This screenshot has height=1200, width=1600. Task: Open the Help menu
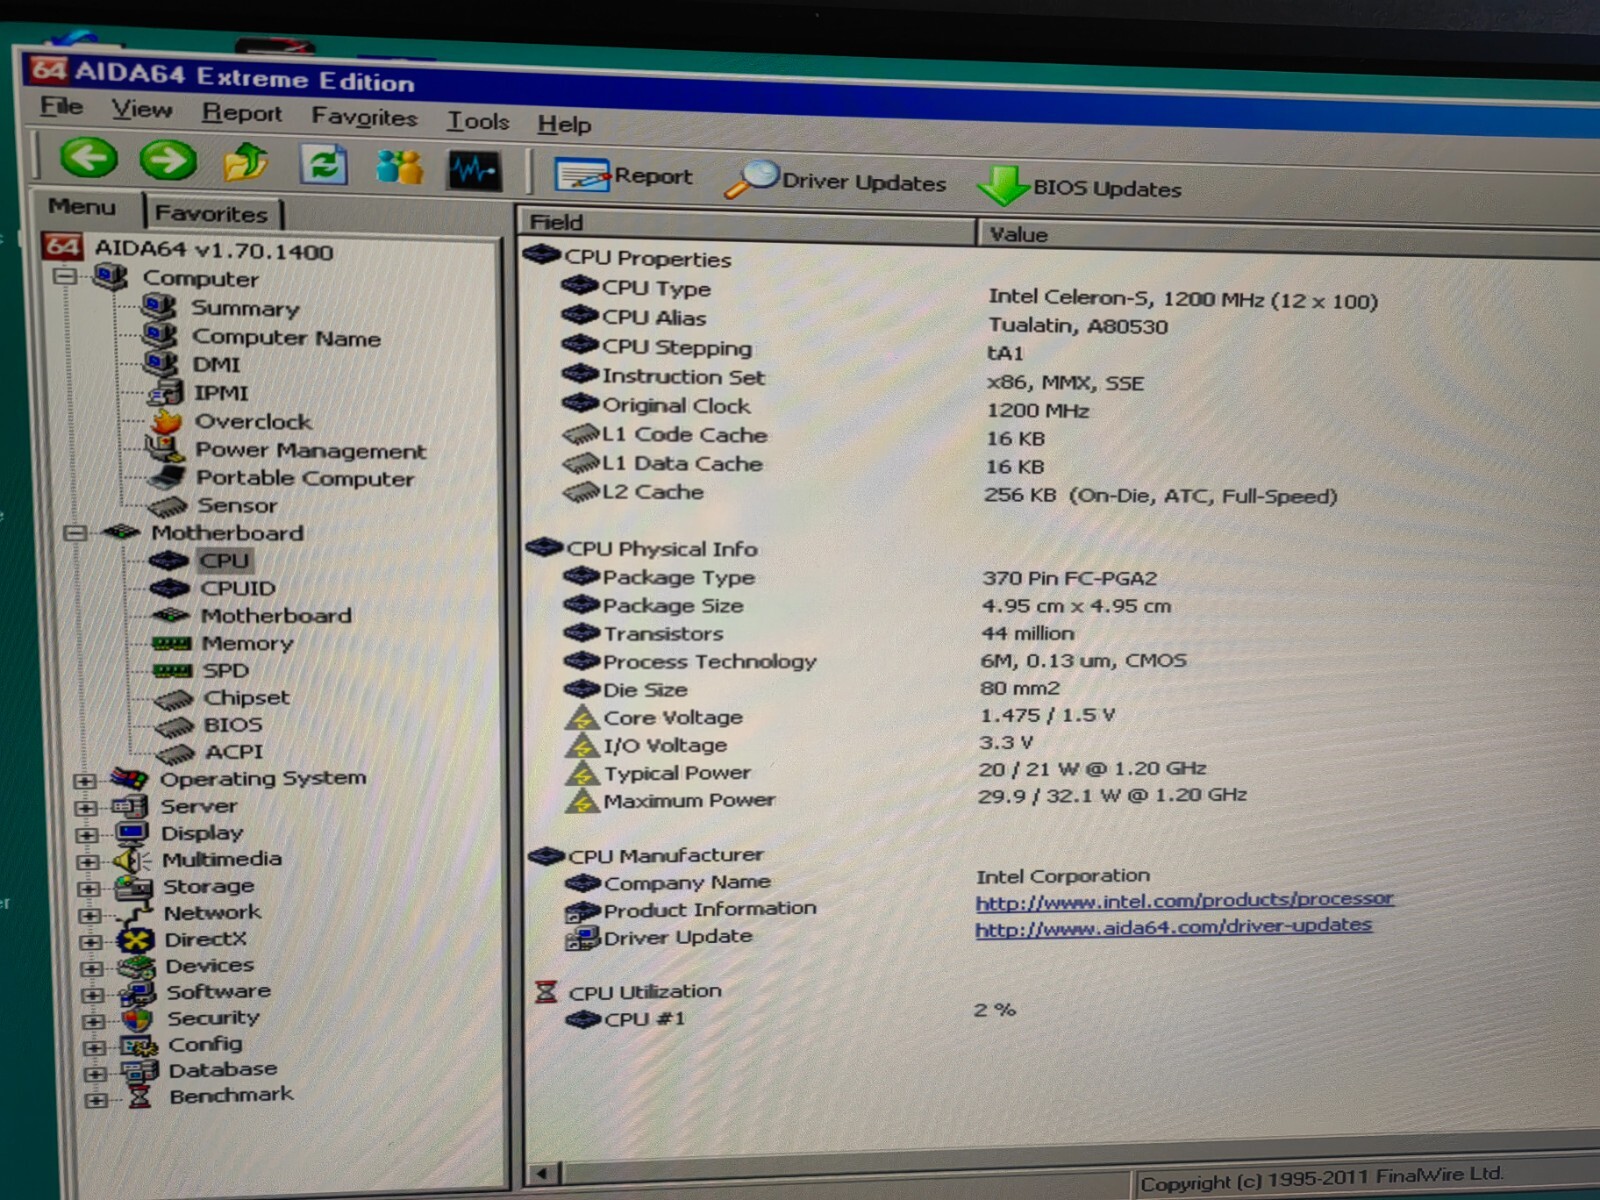[564, 124]
